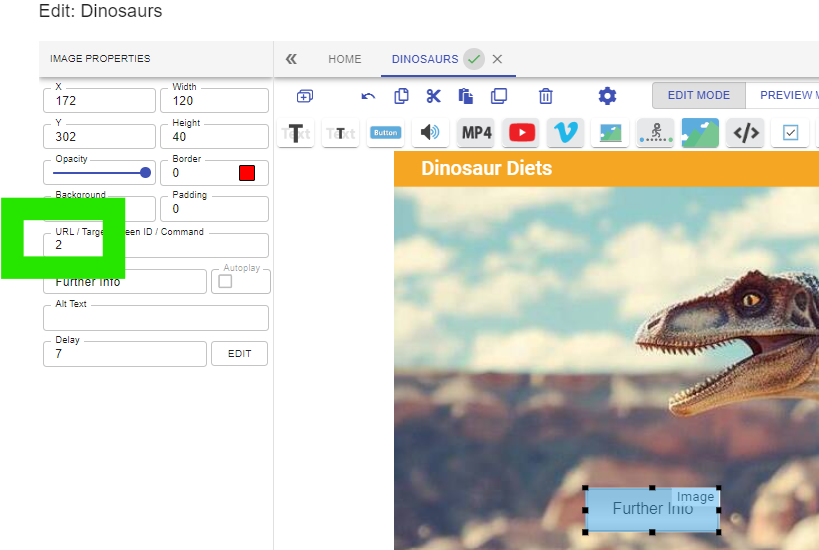Click the Delay field showing 7
The image size is (819, 550).
[x=124, y=354]
